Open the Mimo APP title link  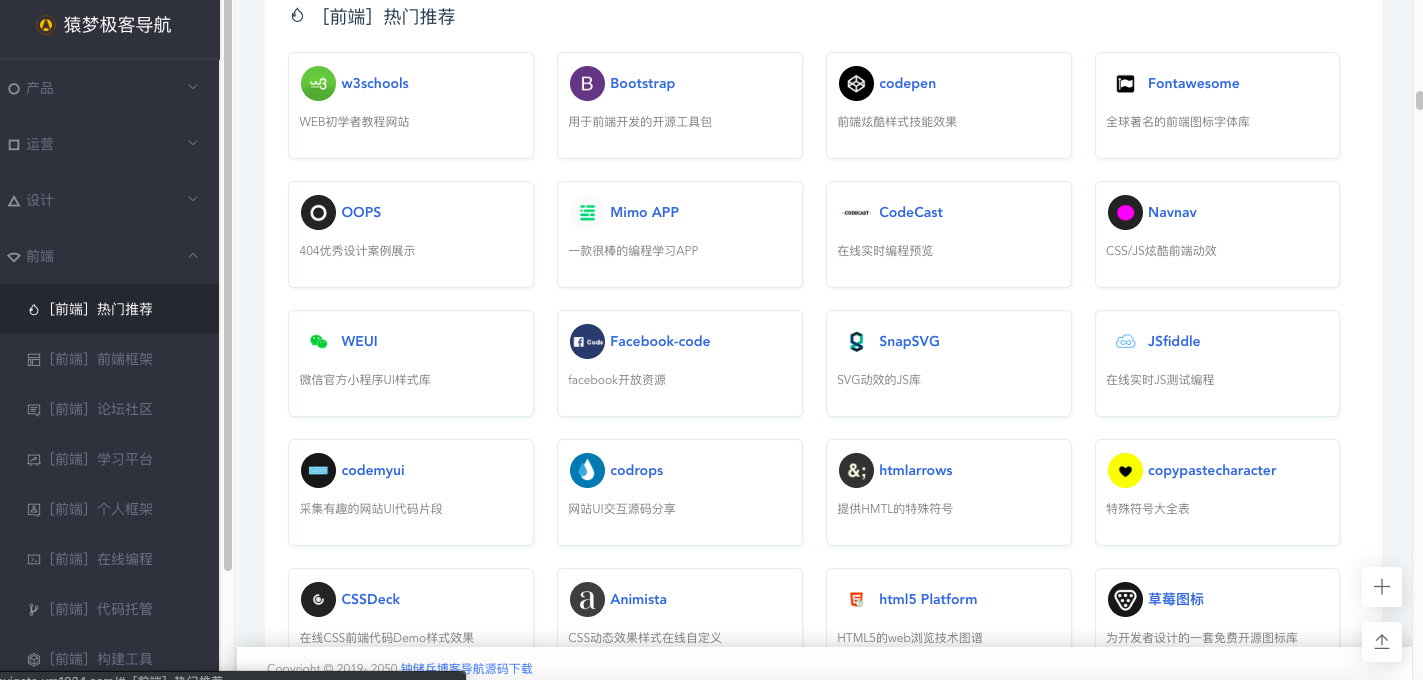(645, 213)
